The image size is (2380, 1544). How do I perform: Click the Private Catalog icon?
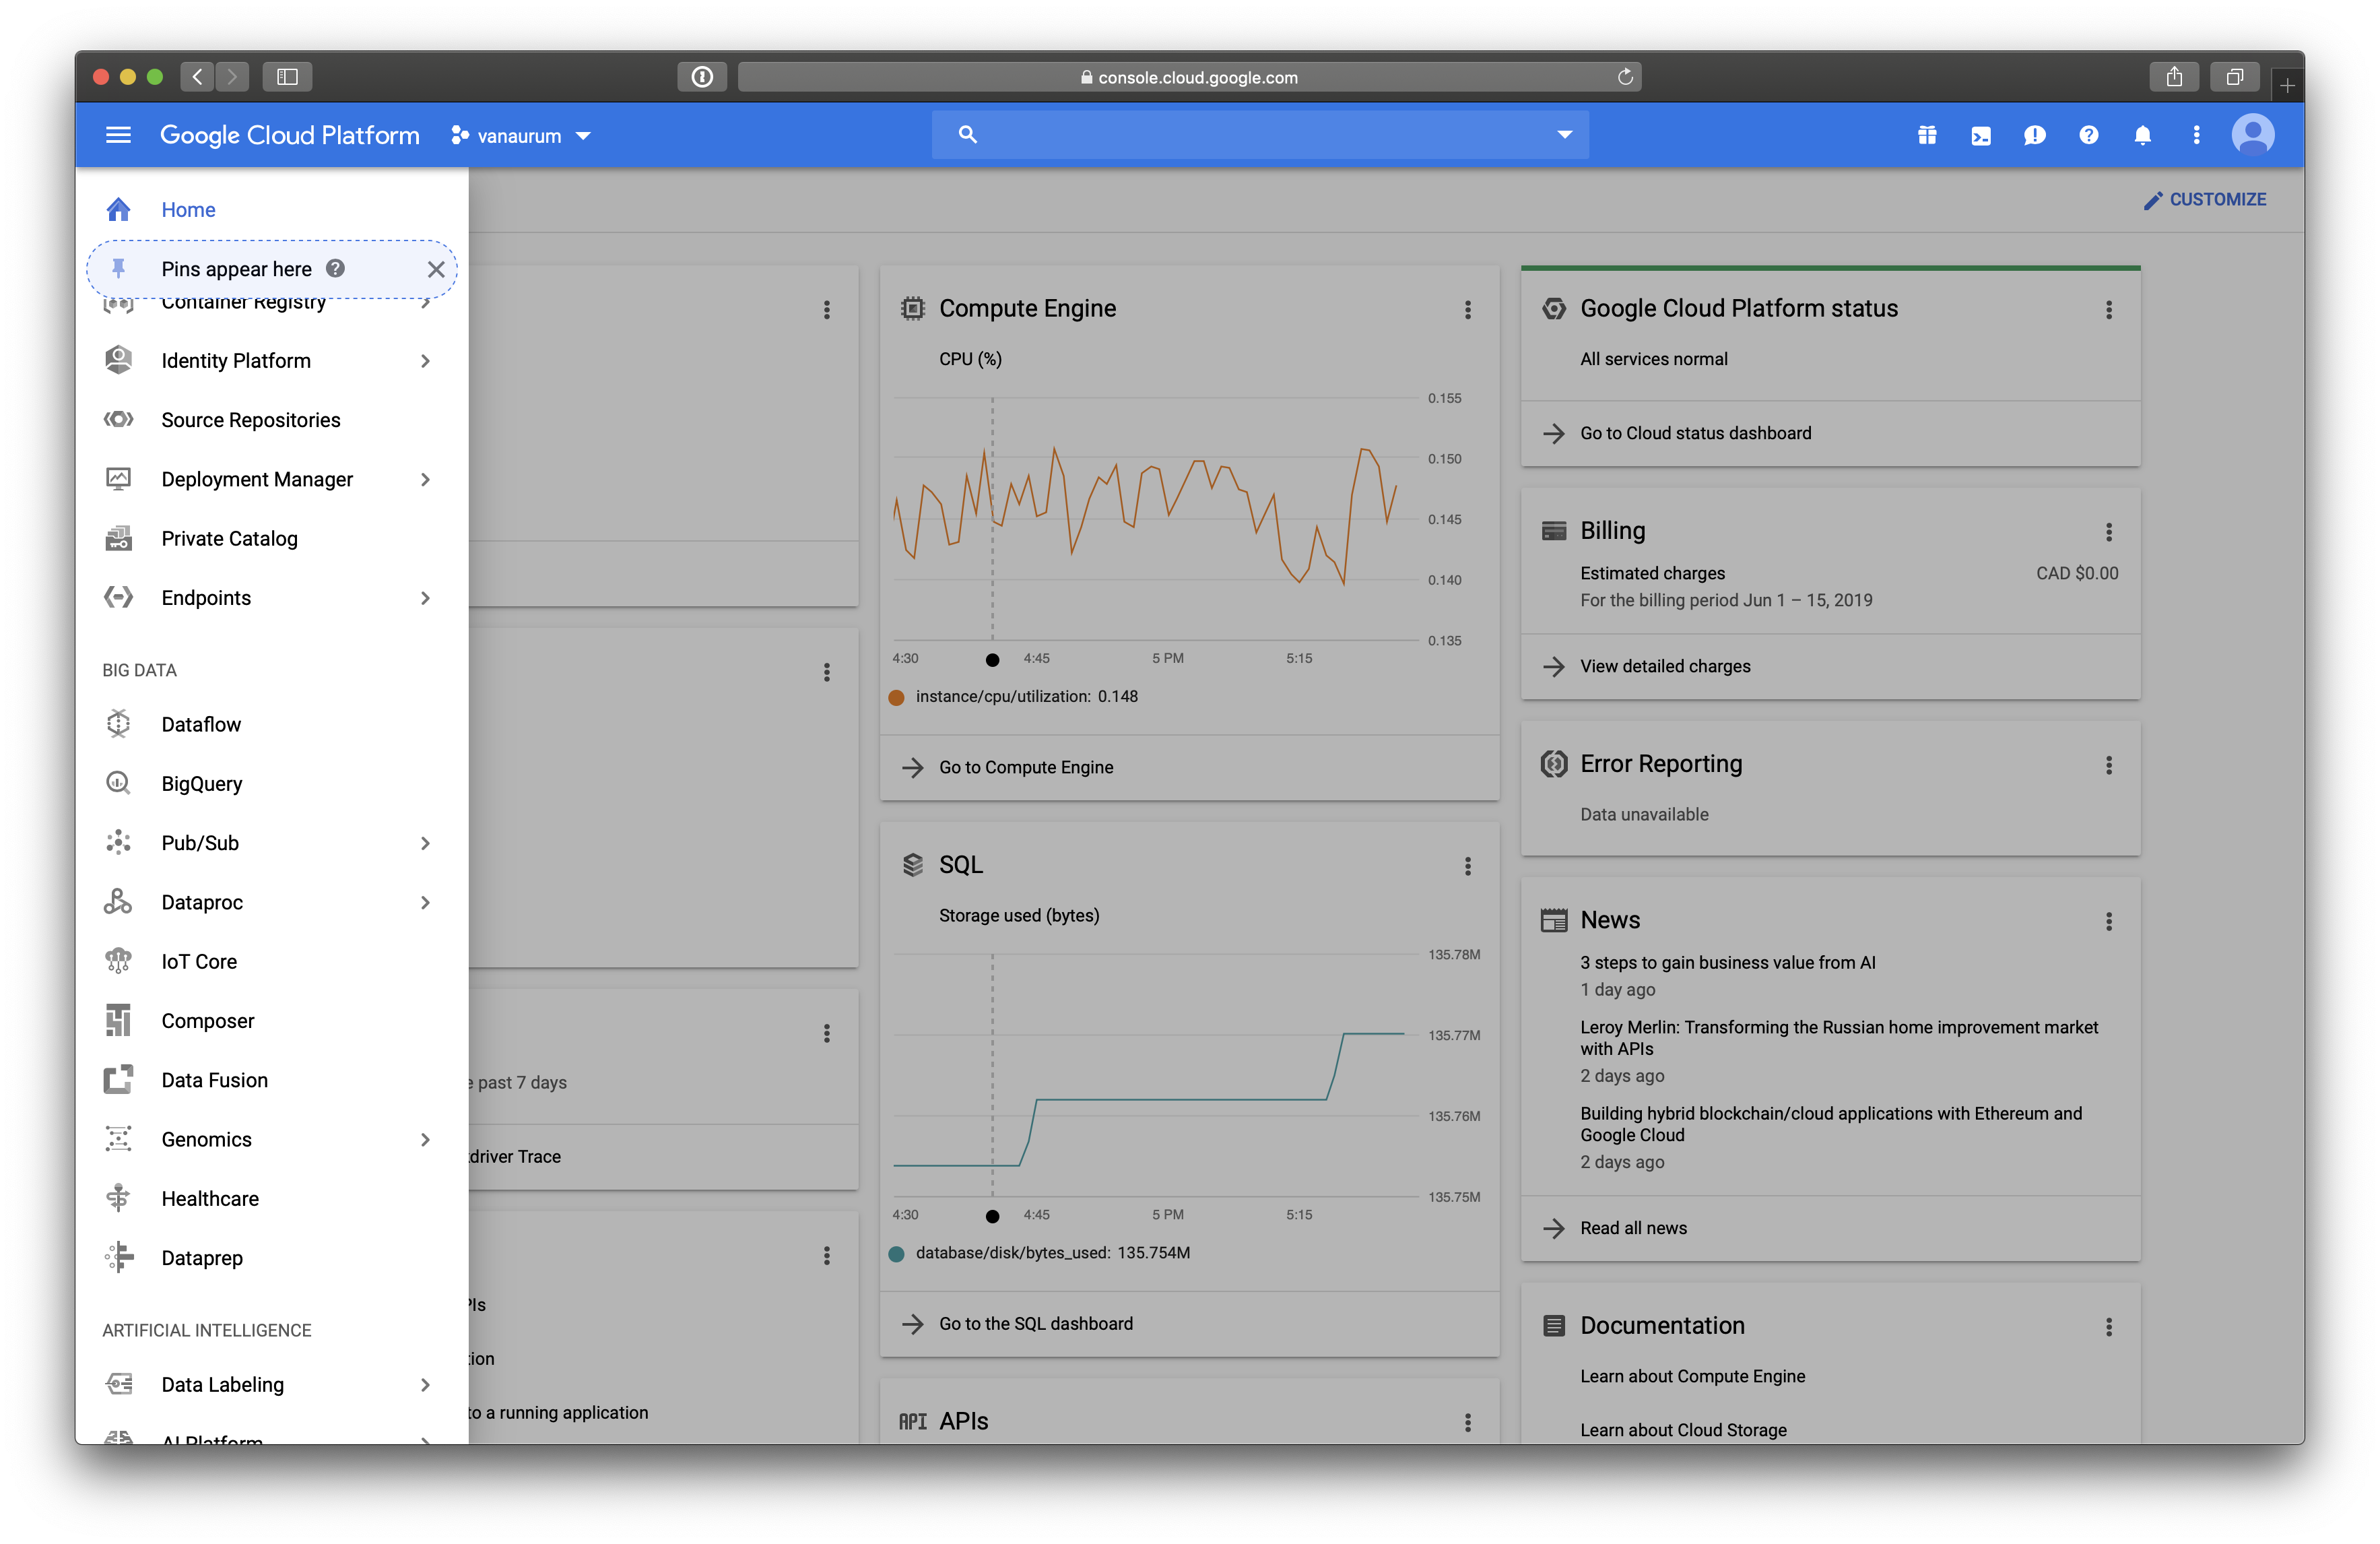(118, 538)
